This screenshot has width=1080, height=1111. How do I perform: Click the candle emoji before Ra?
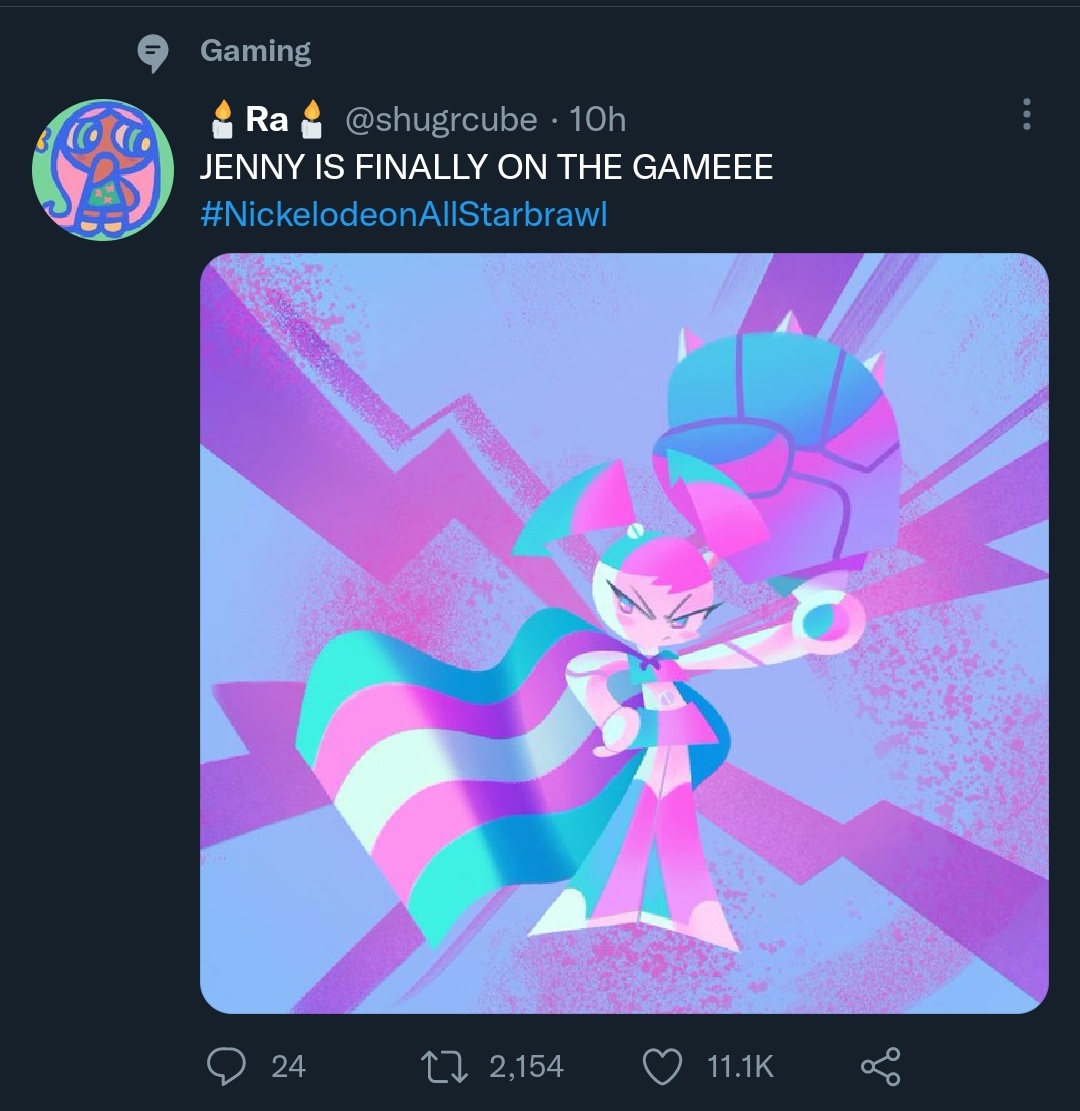coord(223,119)
